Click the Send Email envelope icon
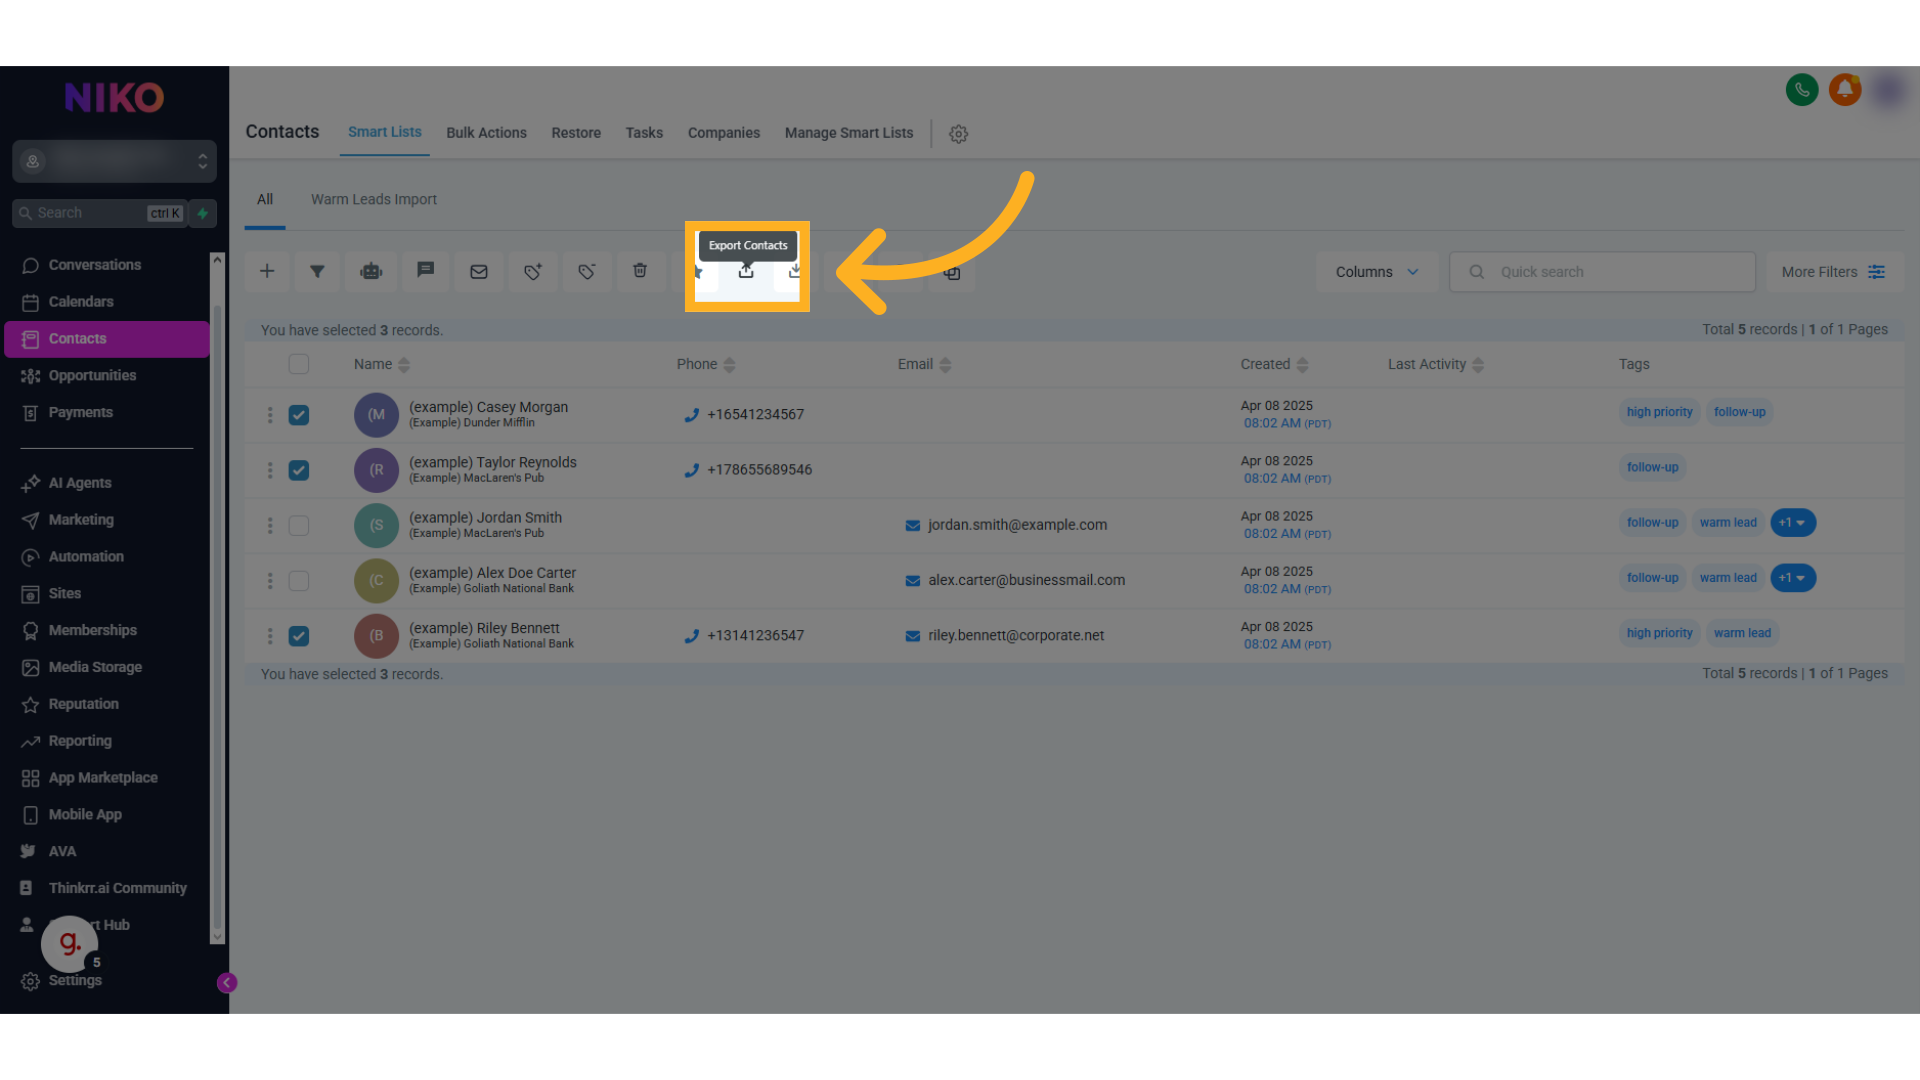The width and height of the screenshot is (1920, 1080). [479, 271]
